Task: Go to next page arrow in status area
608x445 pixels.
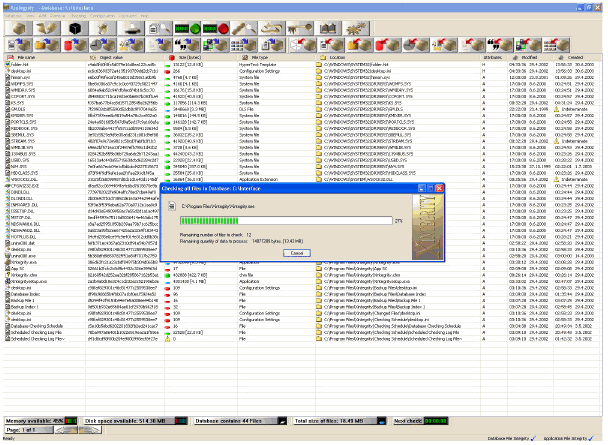Action: pos(90,430)
